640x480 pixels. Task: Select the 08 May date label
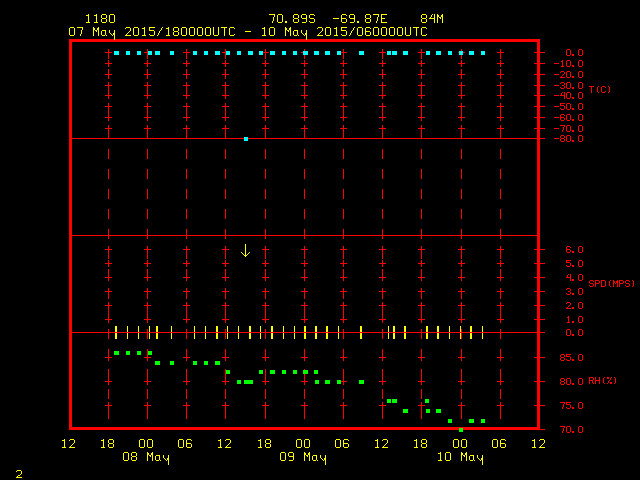point(146,458)
